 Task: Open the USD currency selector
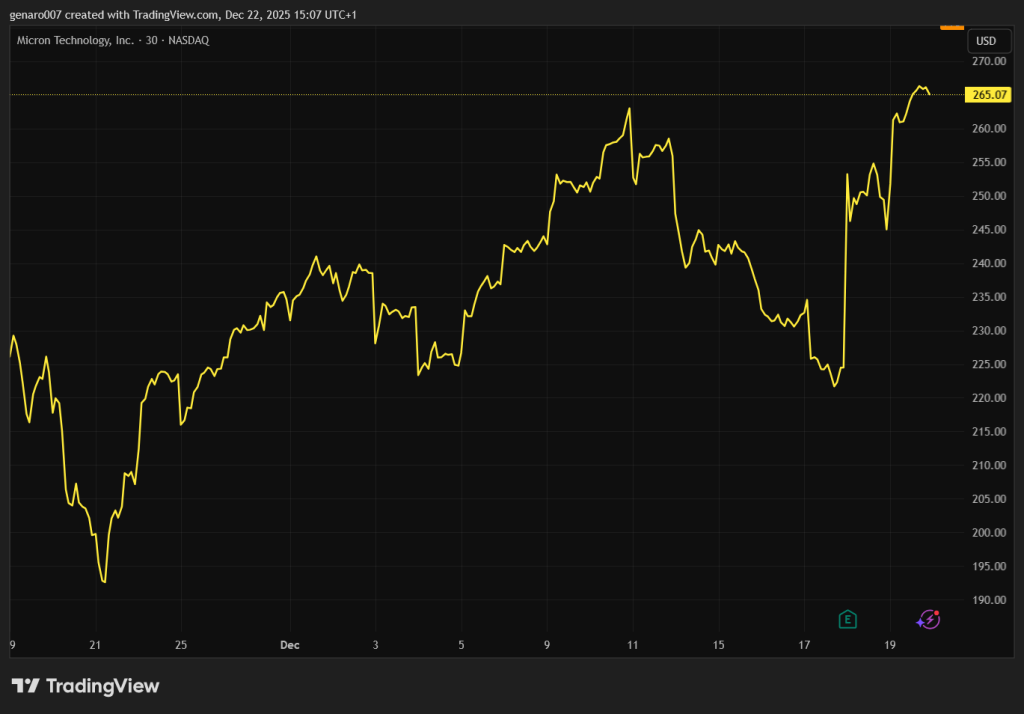click(x=985, y=41)
